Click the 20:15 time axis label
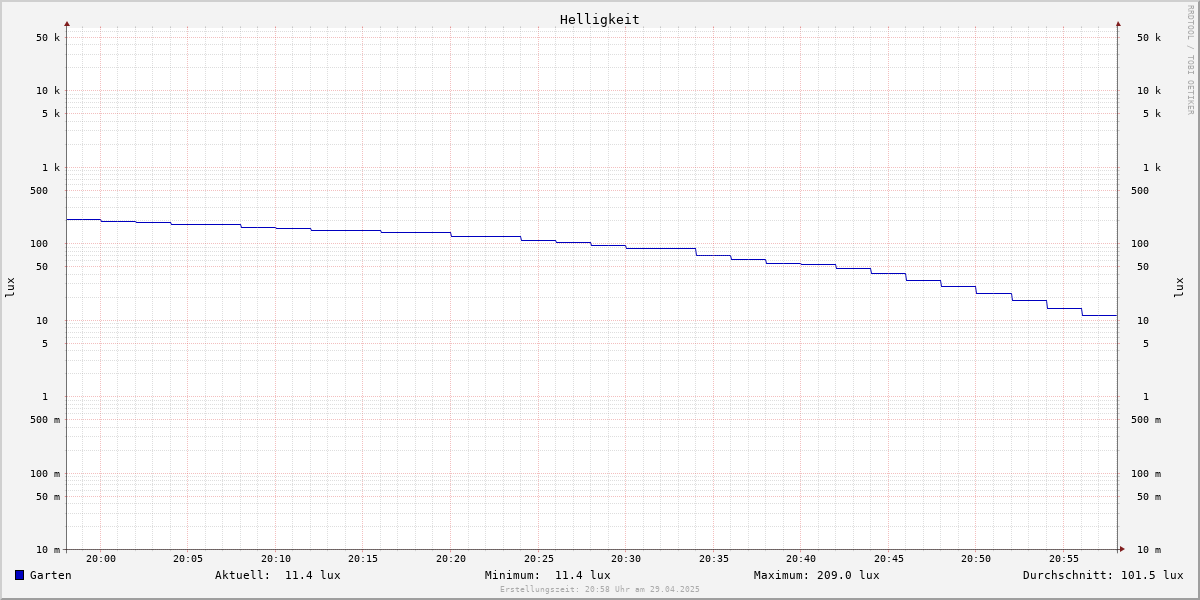 [x=363, y=559]
